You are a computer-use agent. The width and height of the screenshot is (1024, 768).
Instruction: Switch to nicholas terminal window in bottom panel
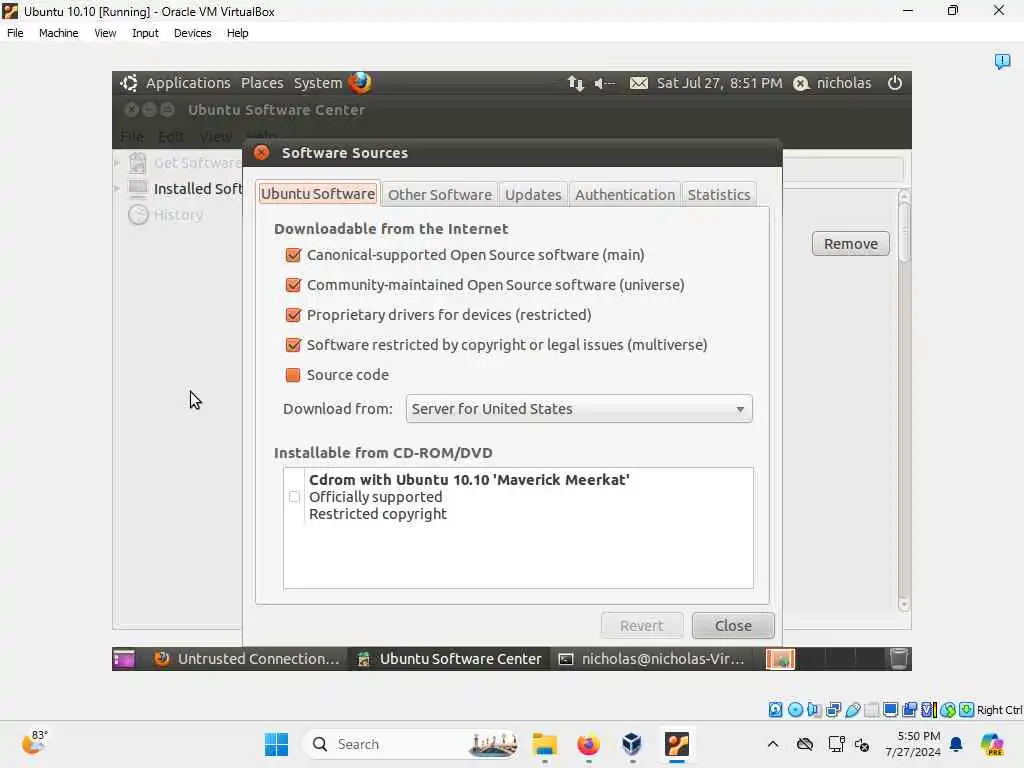pos(652,659)
